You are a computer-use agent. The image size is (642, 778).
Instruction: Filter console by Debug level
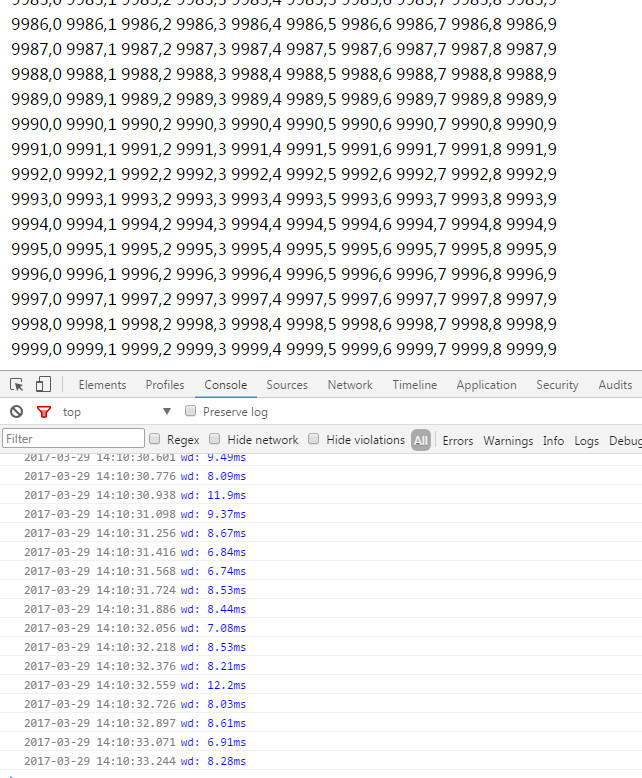625,441
